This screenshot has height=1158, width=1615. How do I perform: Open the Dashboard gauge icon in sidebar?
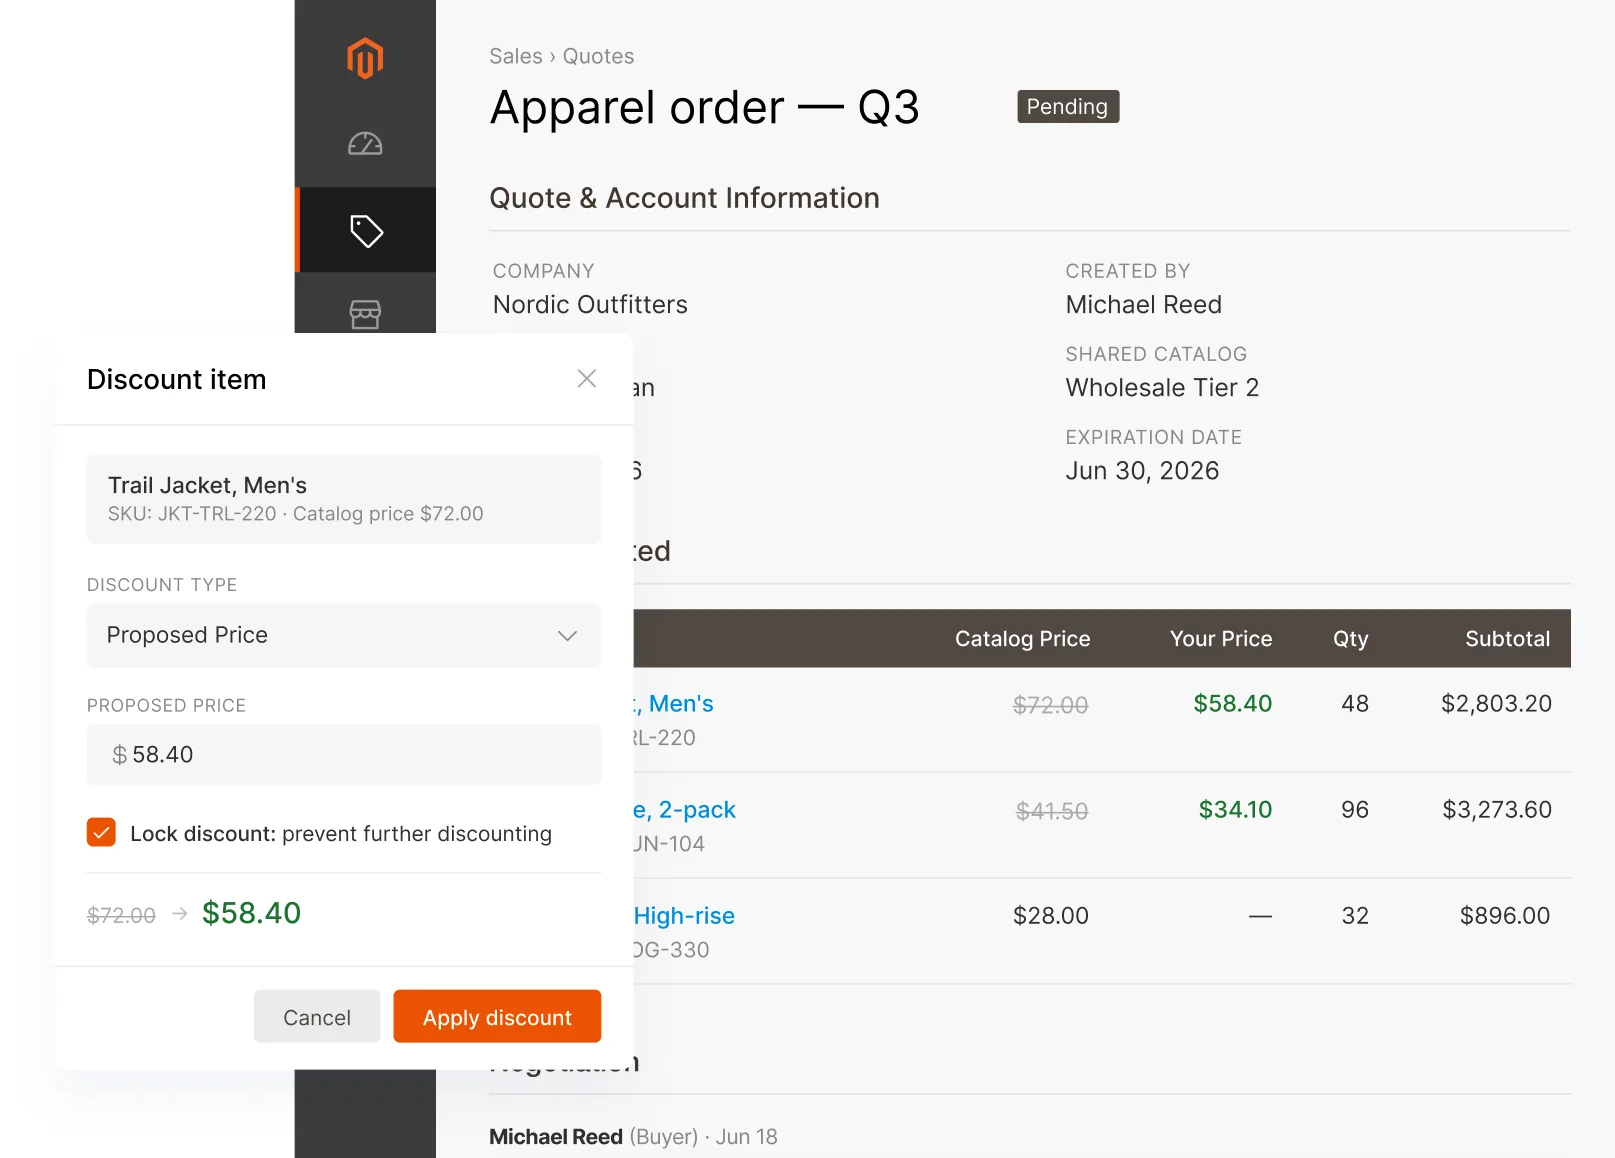tap(365, 144)
